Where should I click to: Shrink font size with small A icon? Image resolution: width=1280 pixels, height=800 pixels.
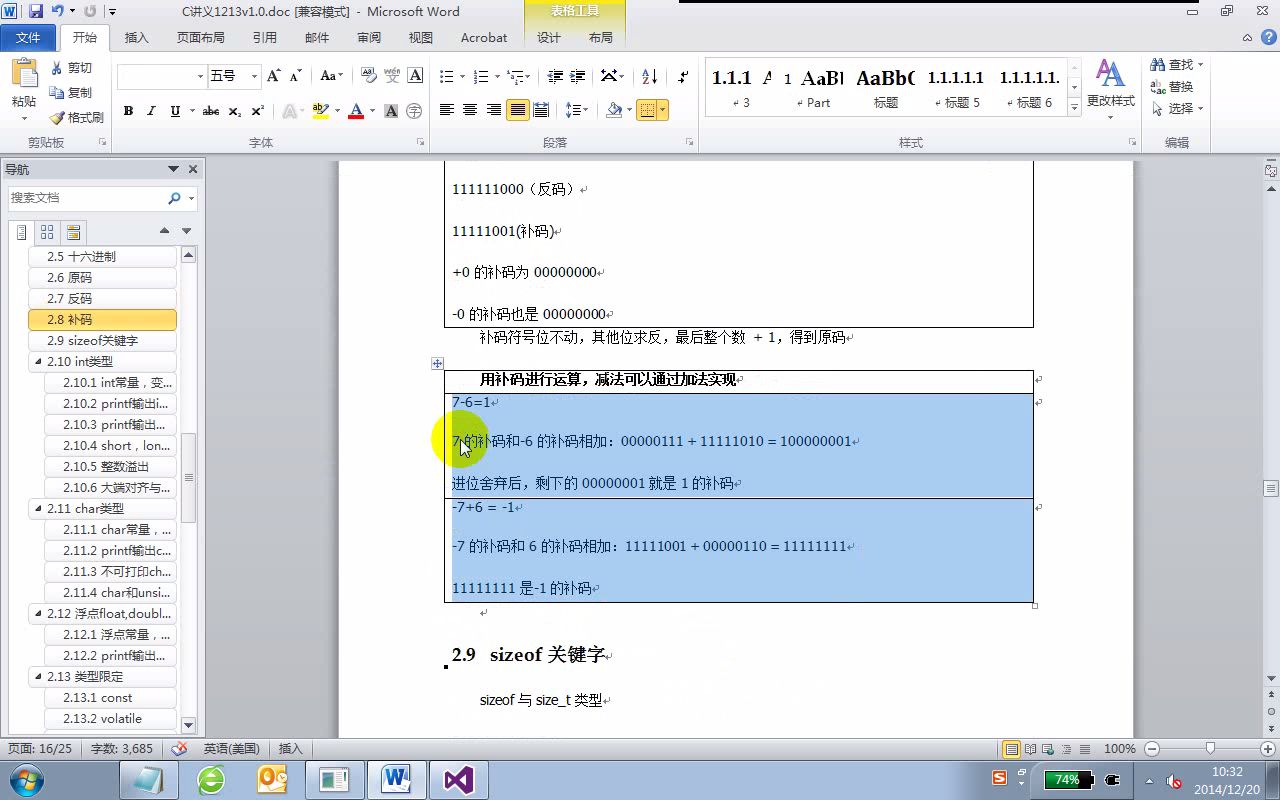coord(296,76)
